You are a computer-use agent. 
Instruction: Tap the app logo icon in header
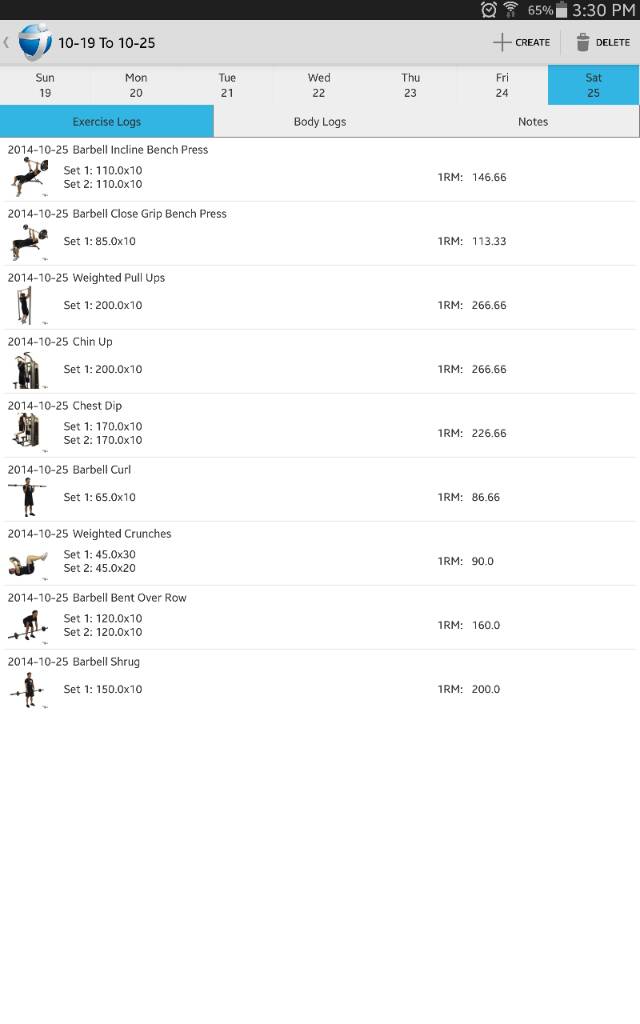pyautogui.click(x=34, y=42)
